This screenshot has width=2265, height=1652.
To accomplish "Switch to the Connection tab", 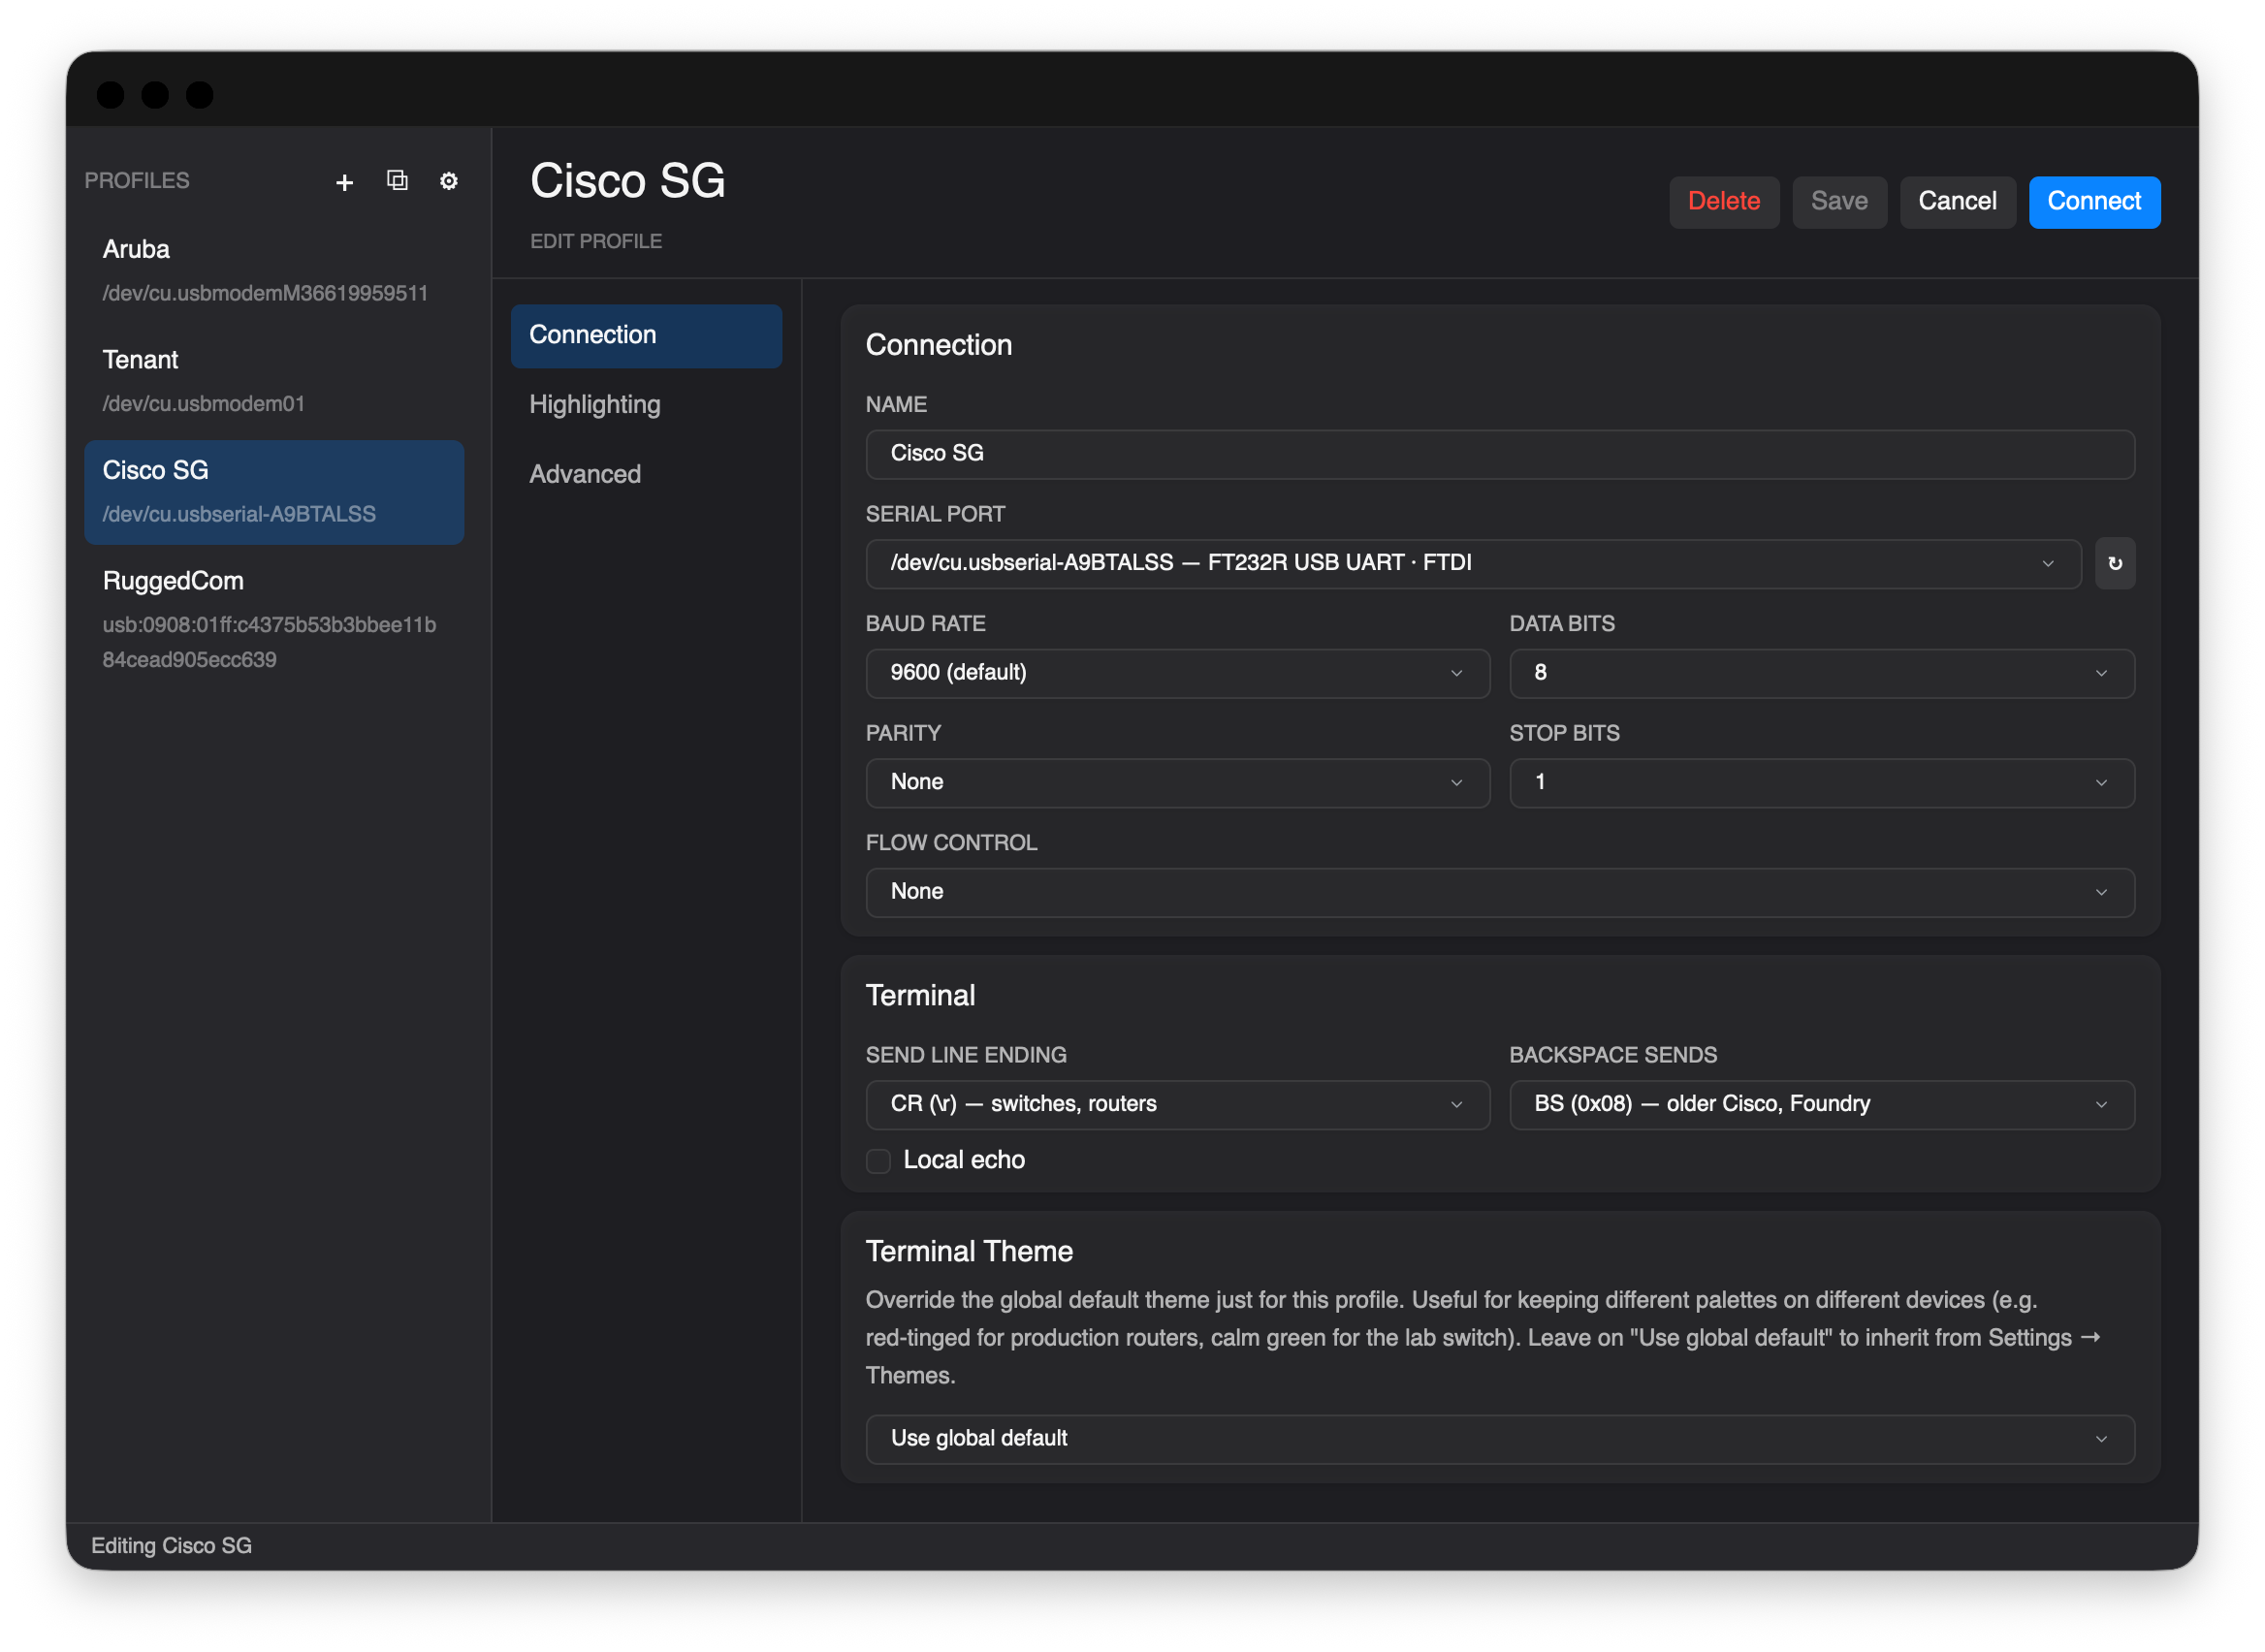I will tap(646, 336).
